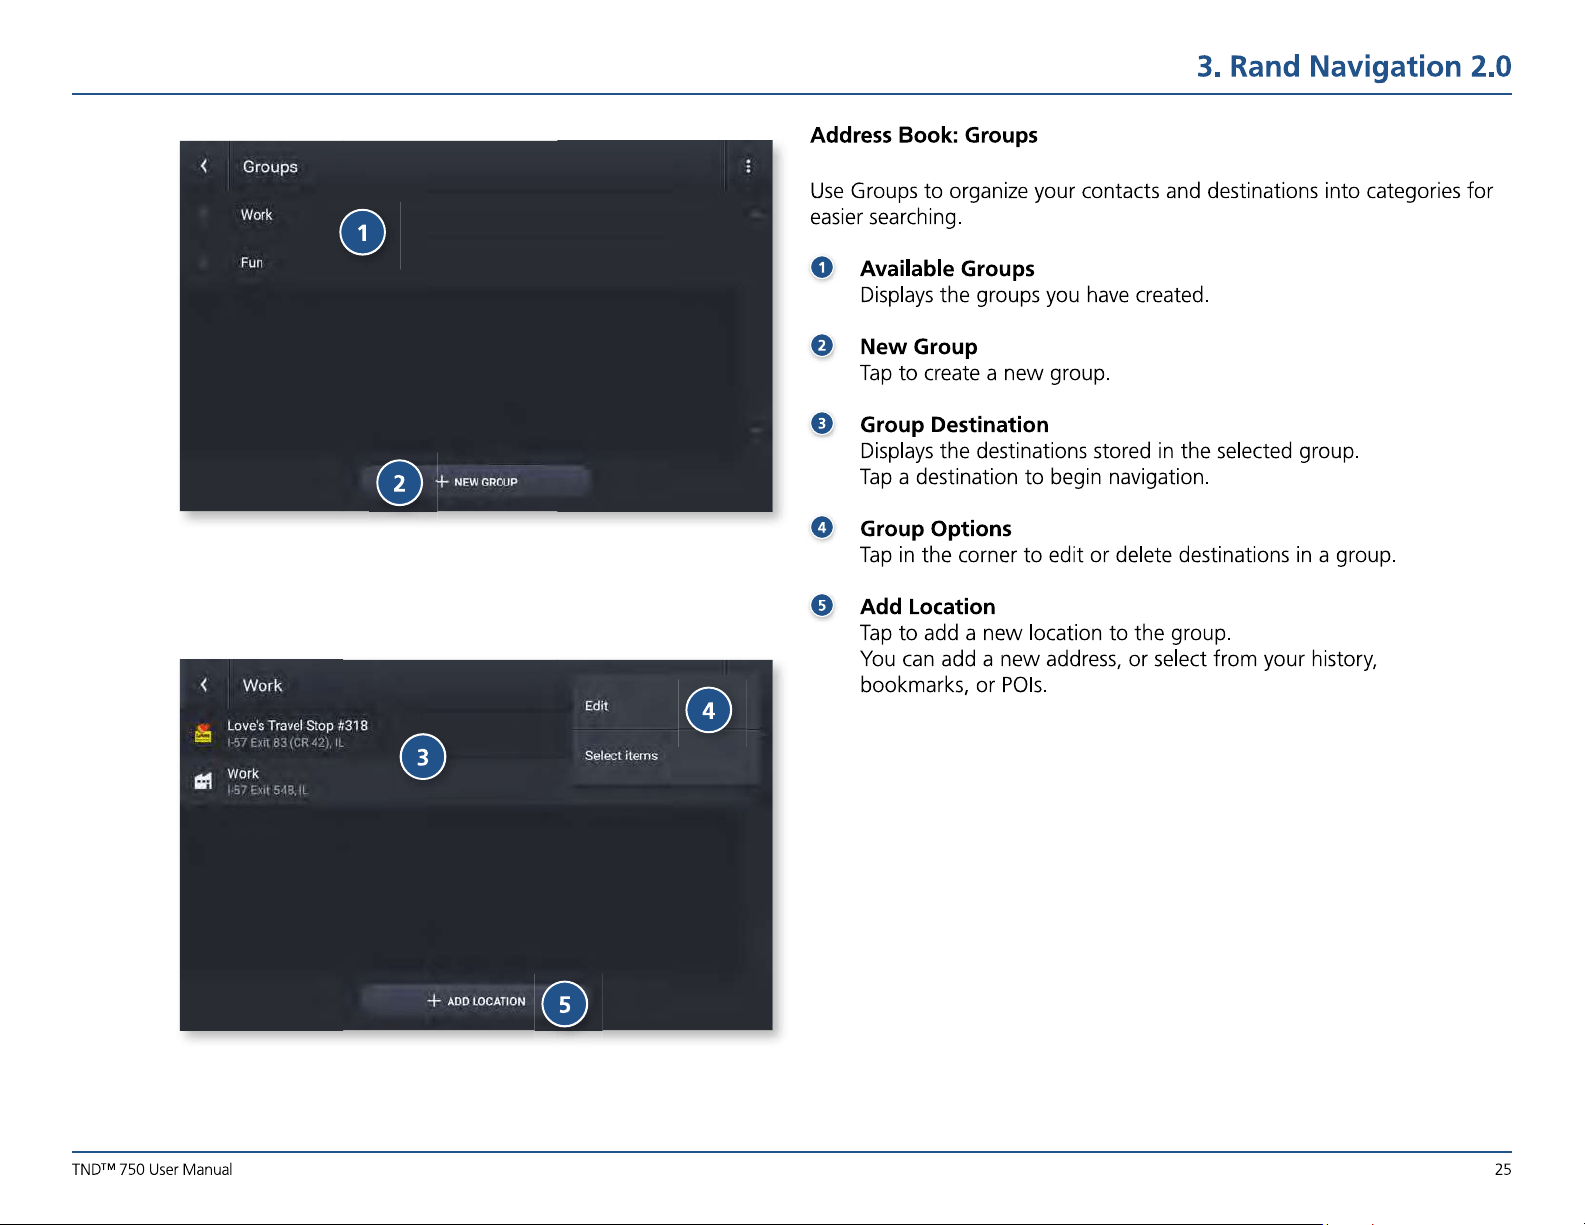
Task: Click the Love's Travel Stop logo icon
Action: (203, 733)
